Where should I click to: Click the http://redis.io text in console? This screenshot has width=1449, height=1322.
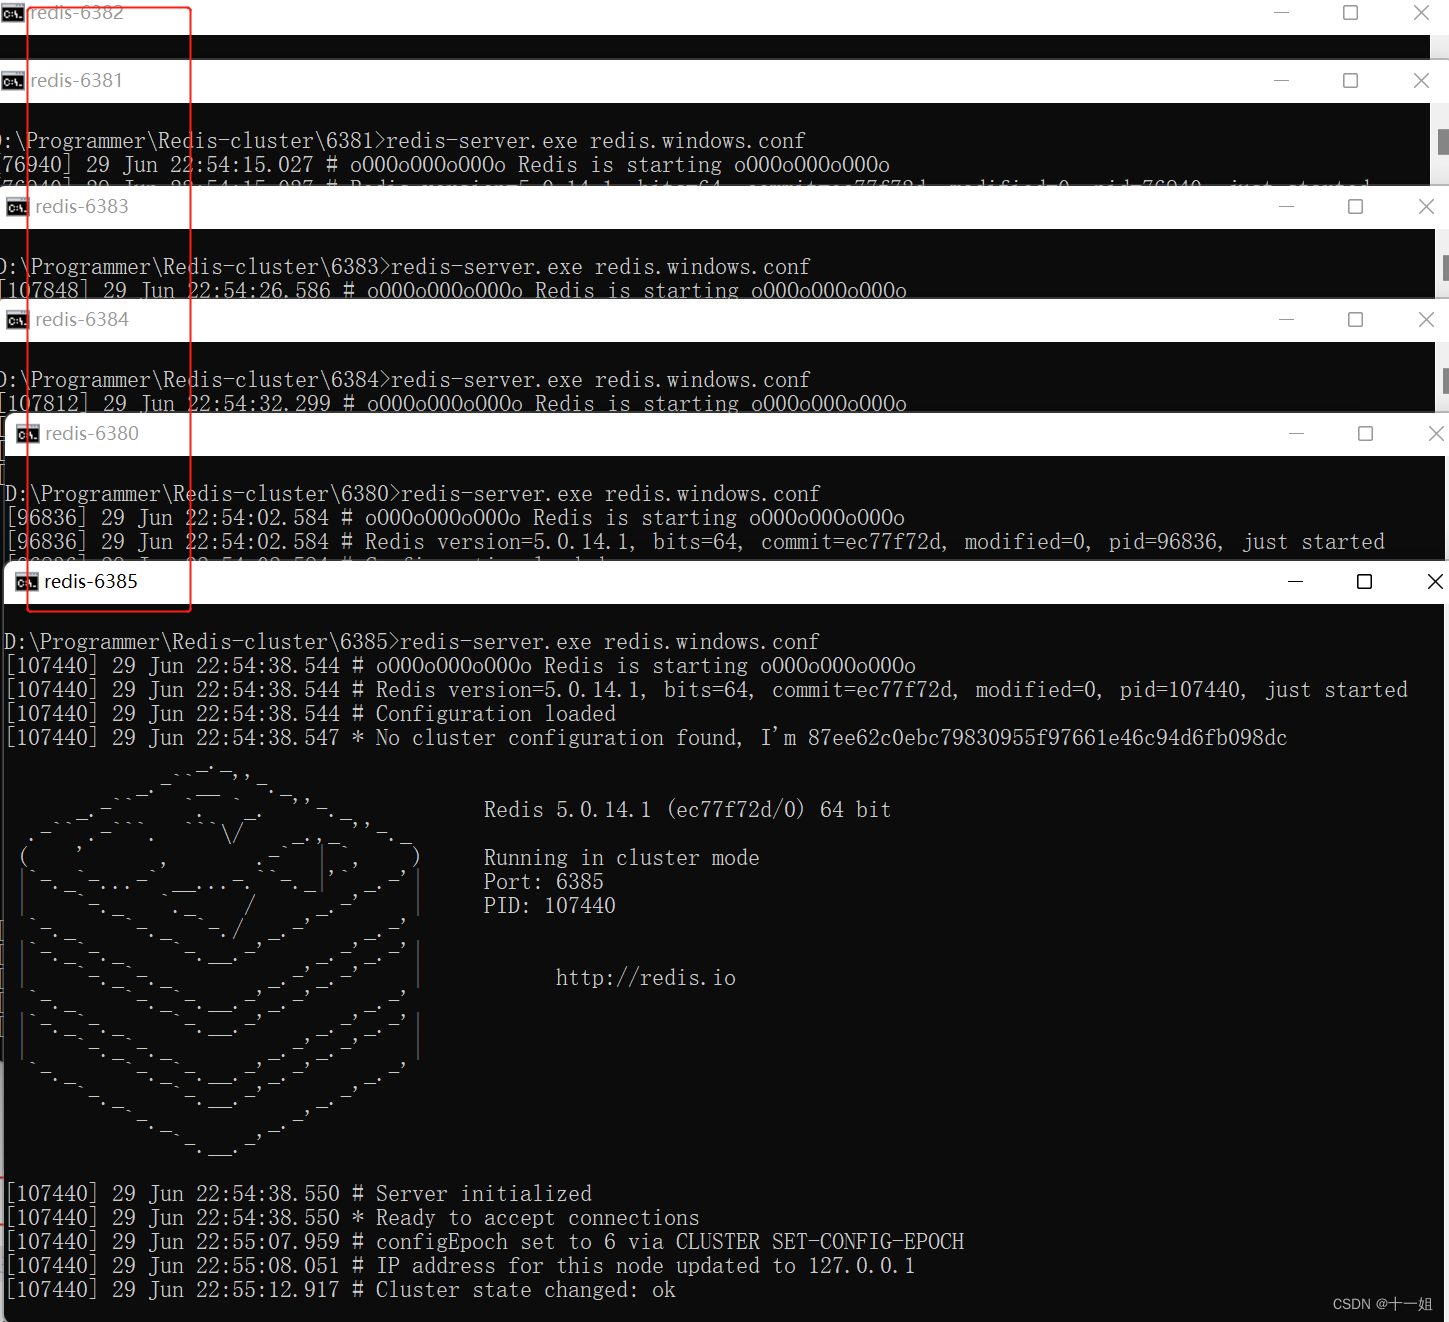(x=646, y=977)
